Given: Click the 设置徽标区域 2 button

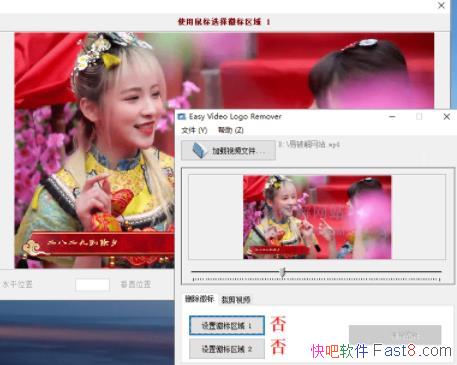Looking at the screenshot, I should pos(227,349).
